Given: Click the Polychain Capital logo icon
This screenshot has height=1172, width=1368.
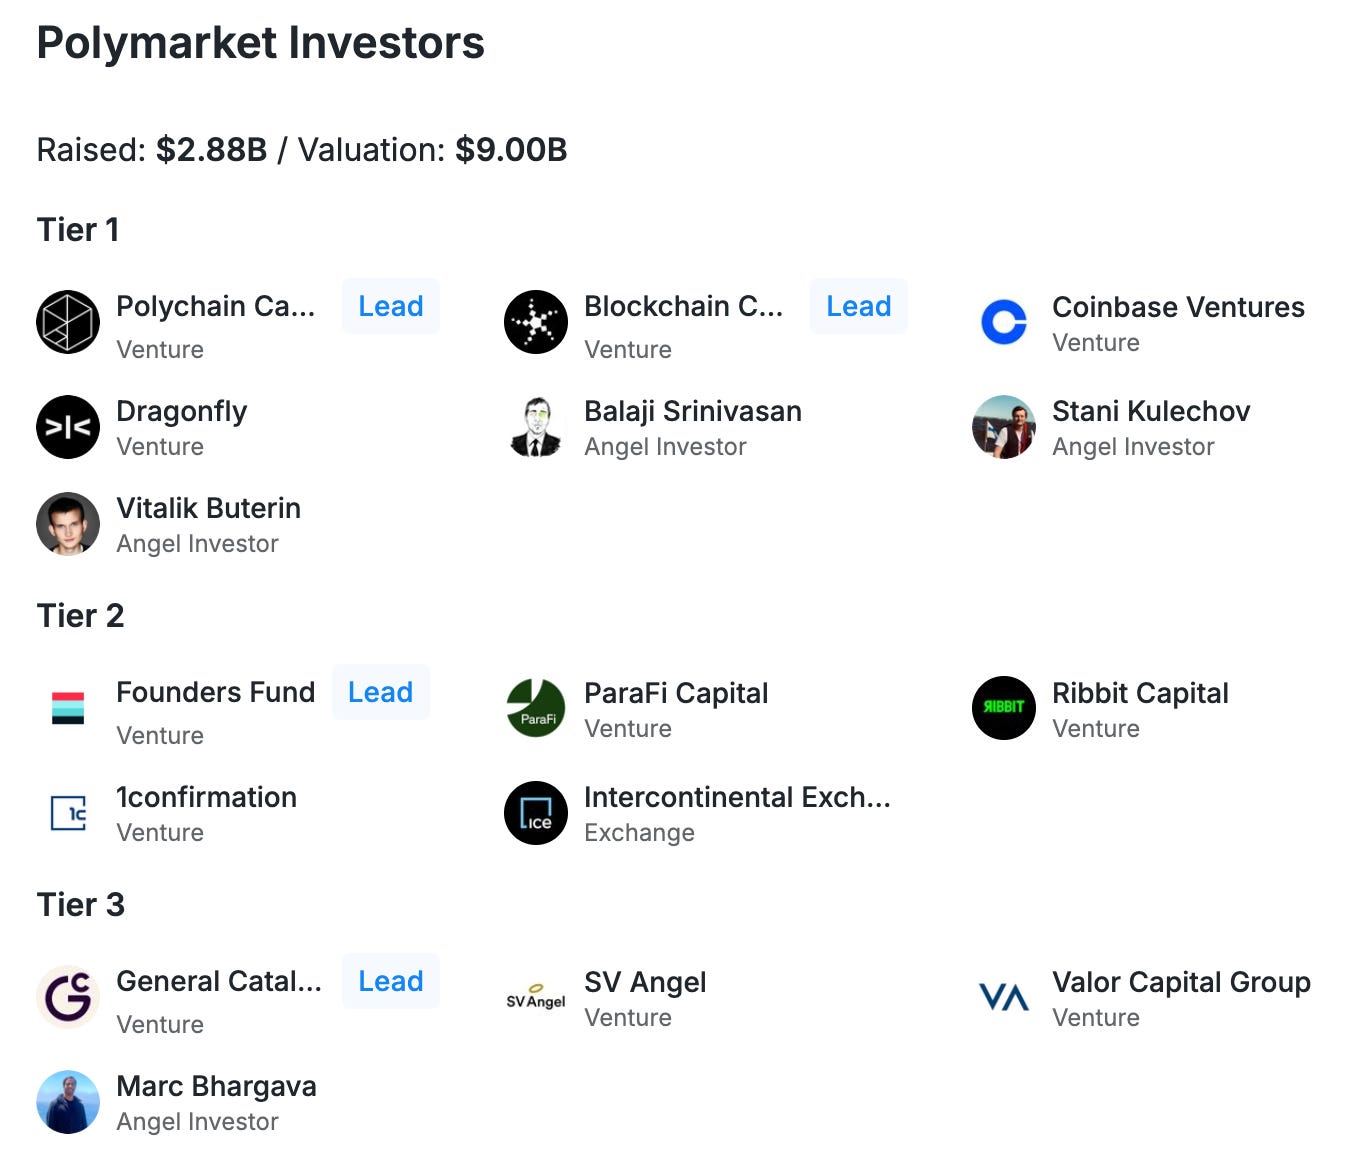Looking at the screenshot, I should (x=68, y=322).
